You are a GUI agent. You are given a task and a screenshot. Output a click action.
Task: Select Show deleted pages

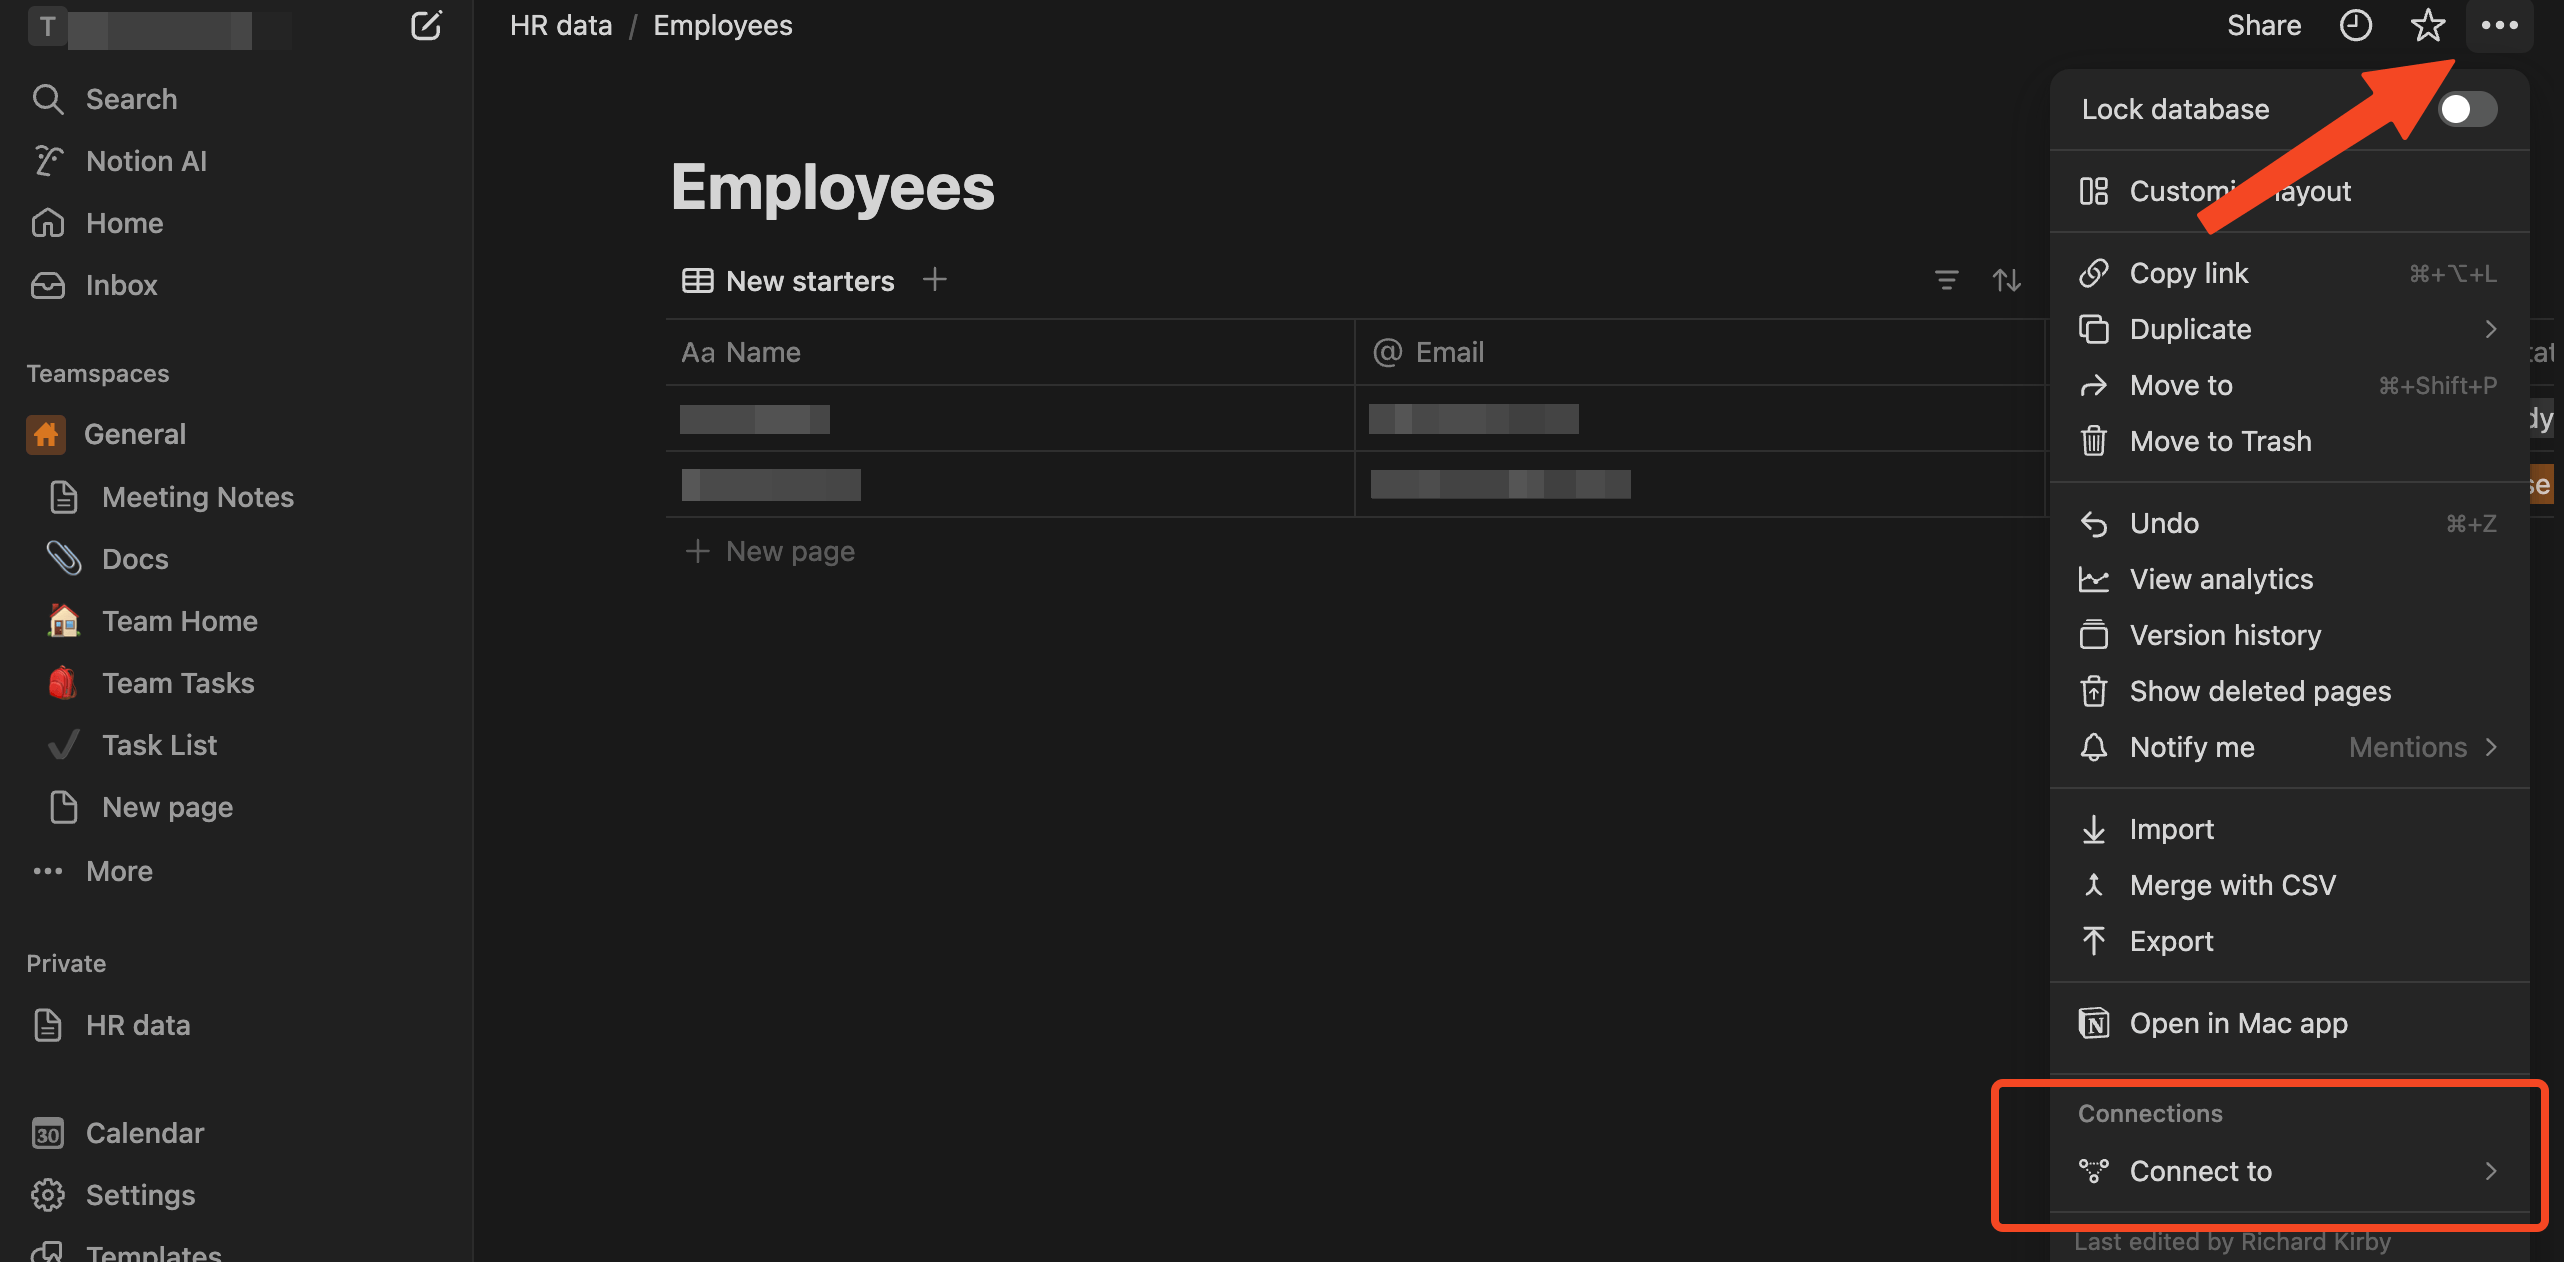pos(2289,691)
